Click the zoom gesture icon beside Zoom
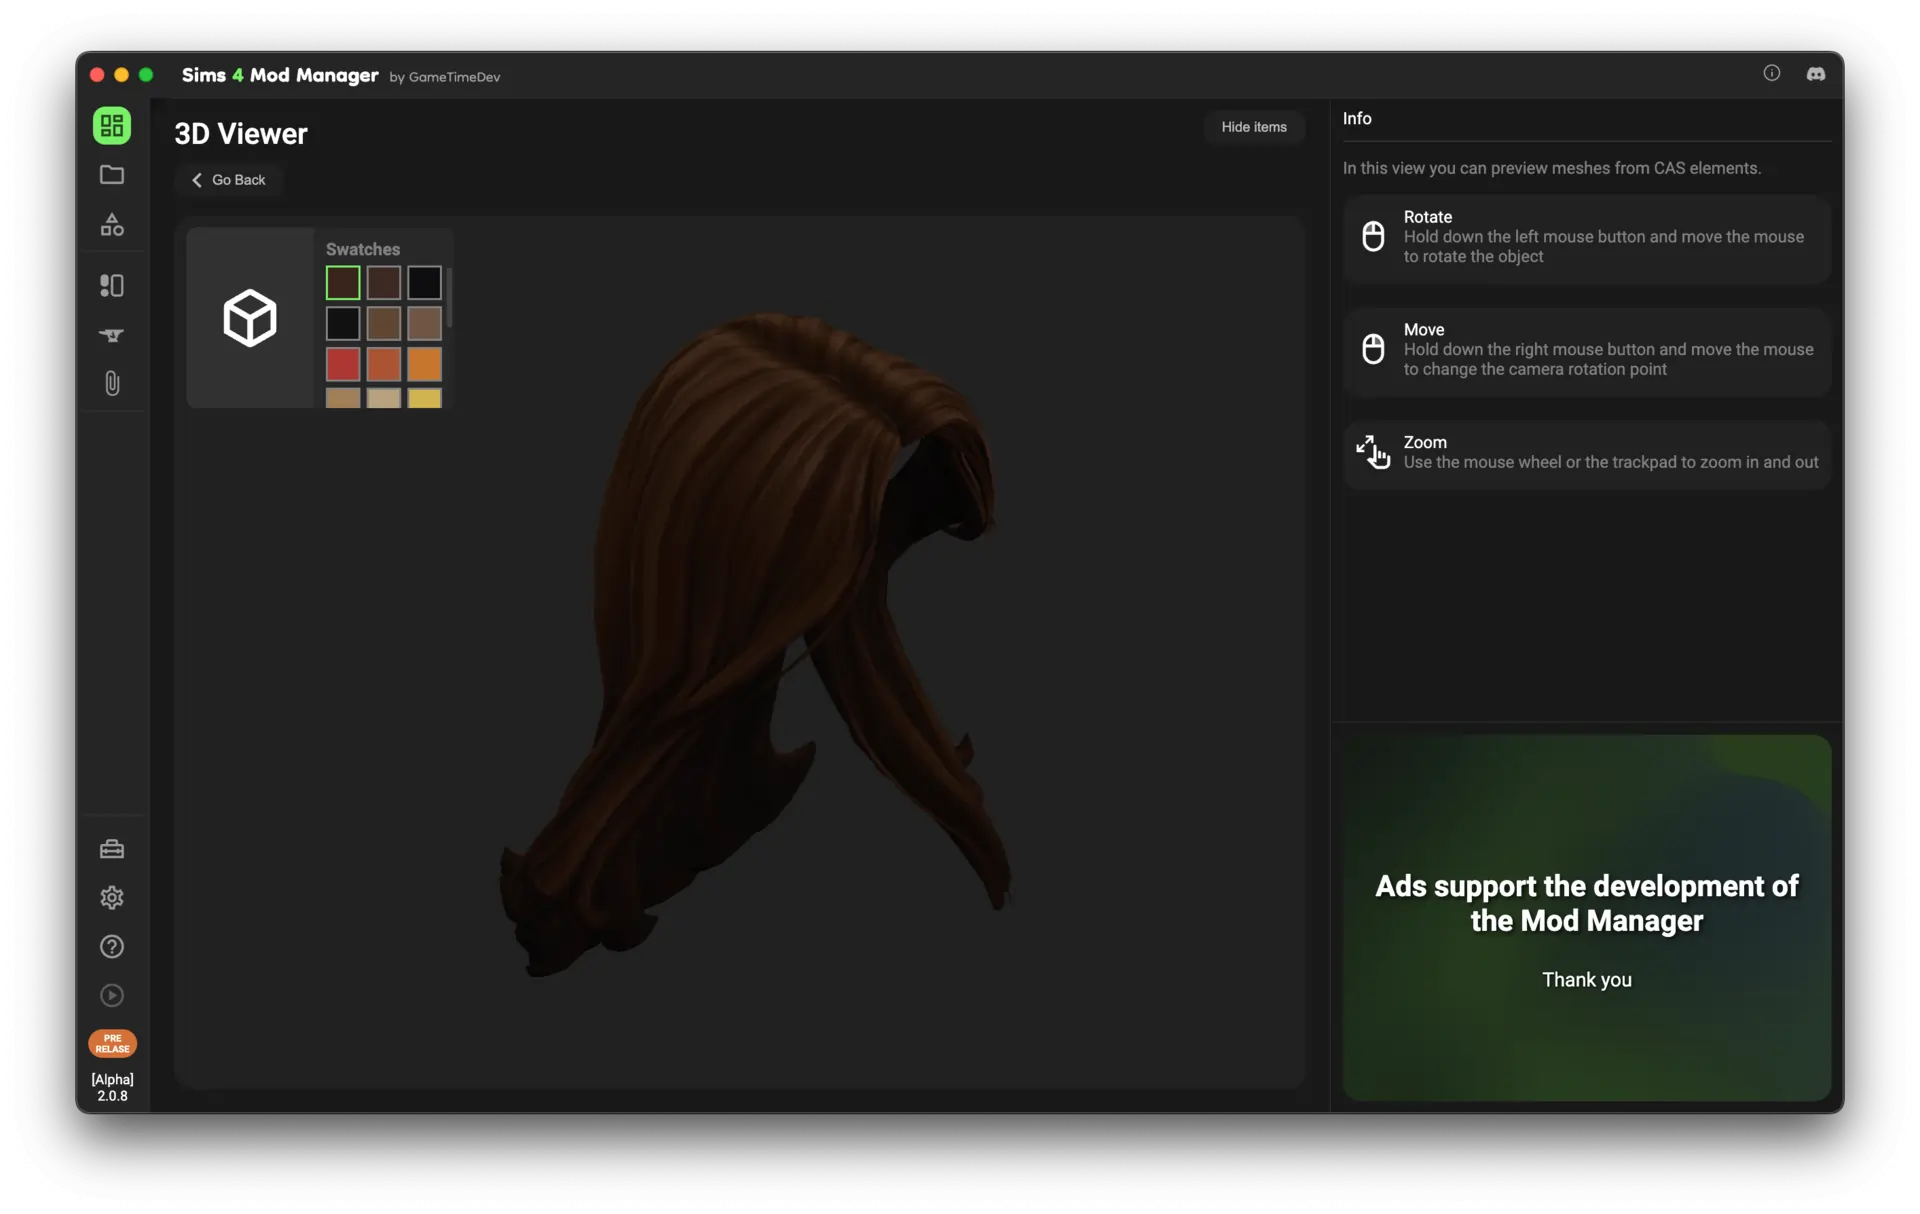The width and height of the screenshot is (1920, 1214). tap(1374, 452)
